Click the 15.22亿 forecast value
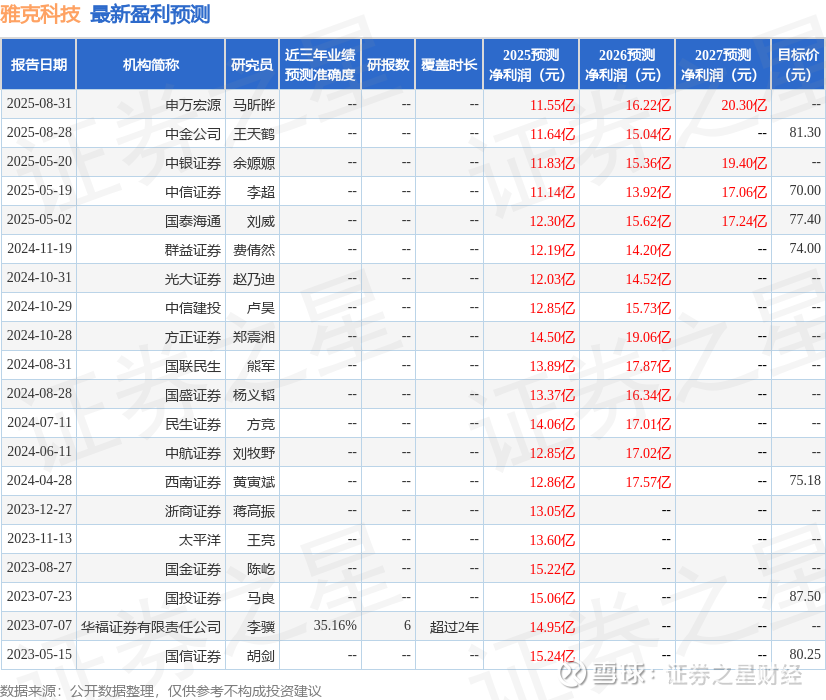The image size is (826, 700). coord(552,569)
